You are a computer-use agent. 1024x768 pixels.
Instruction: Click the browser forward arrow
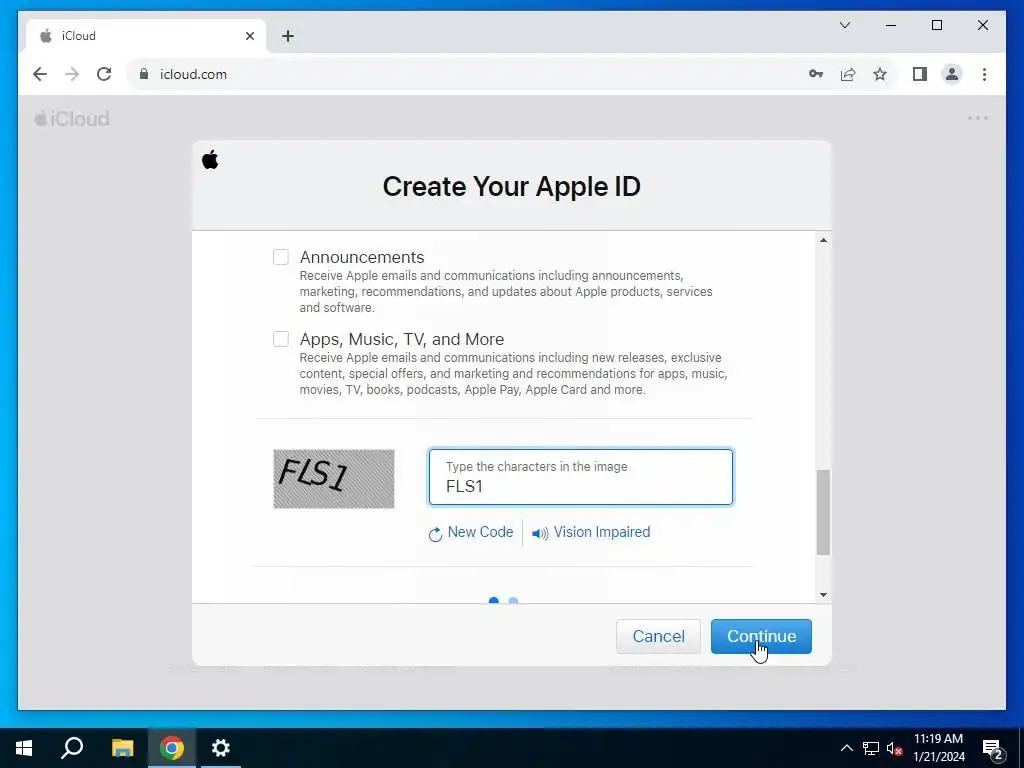[x=72, y=74]
